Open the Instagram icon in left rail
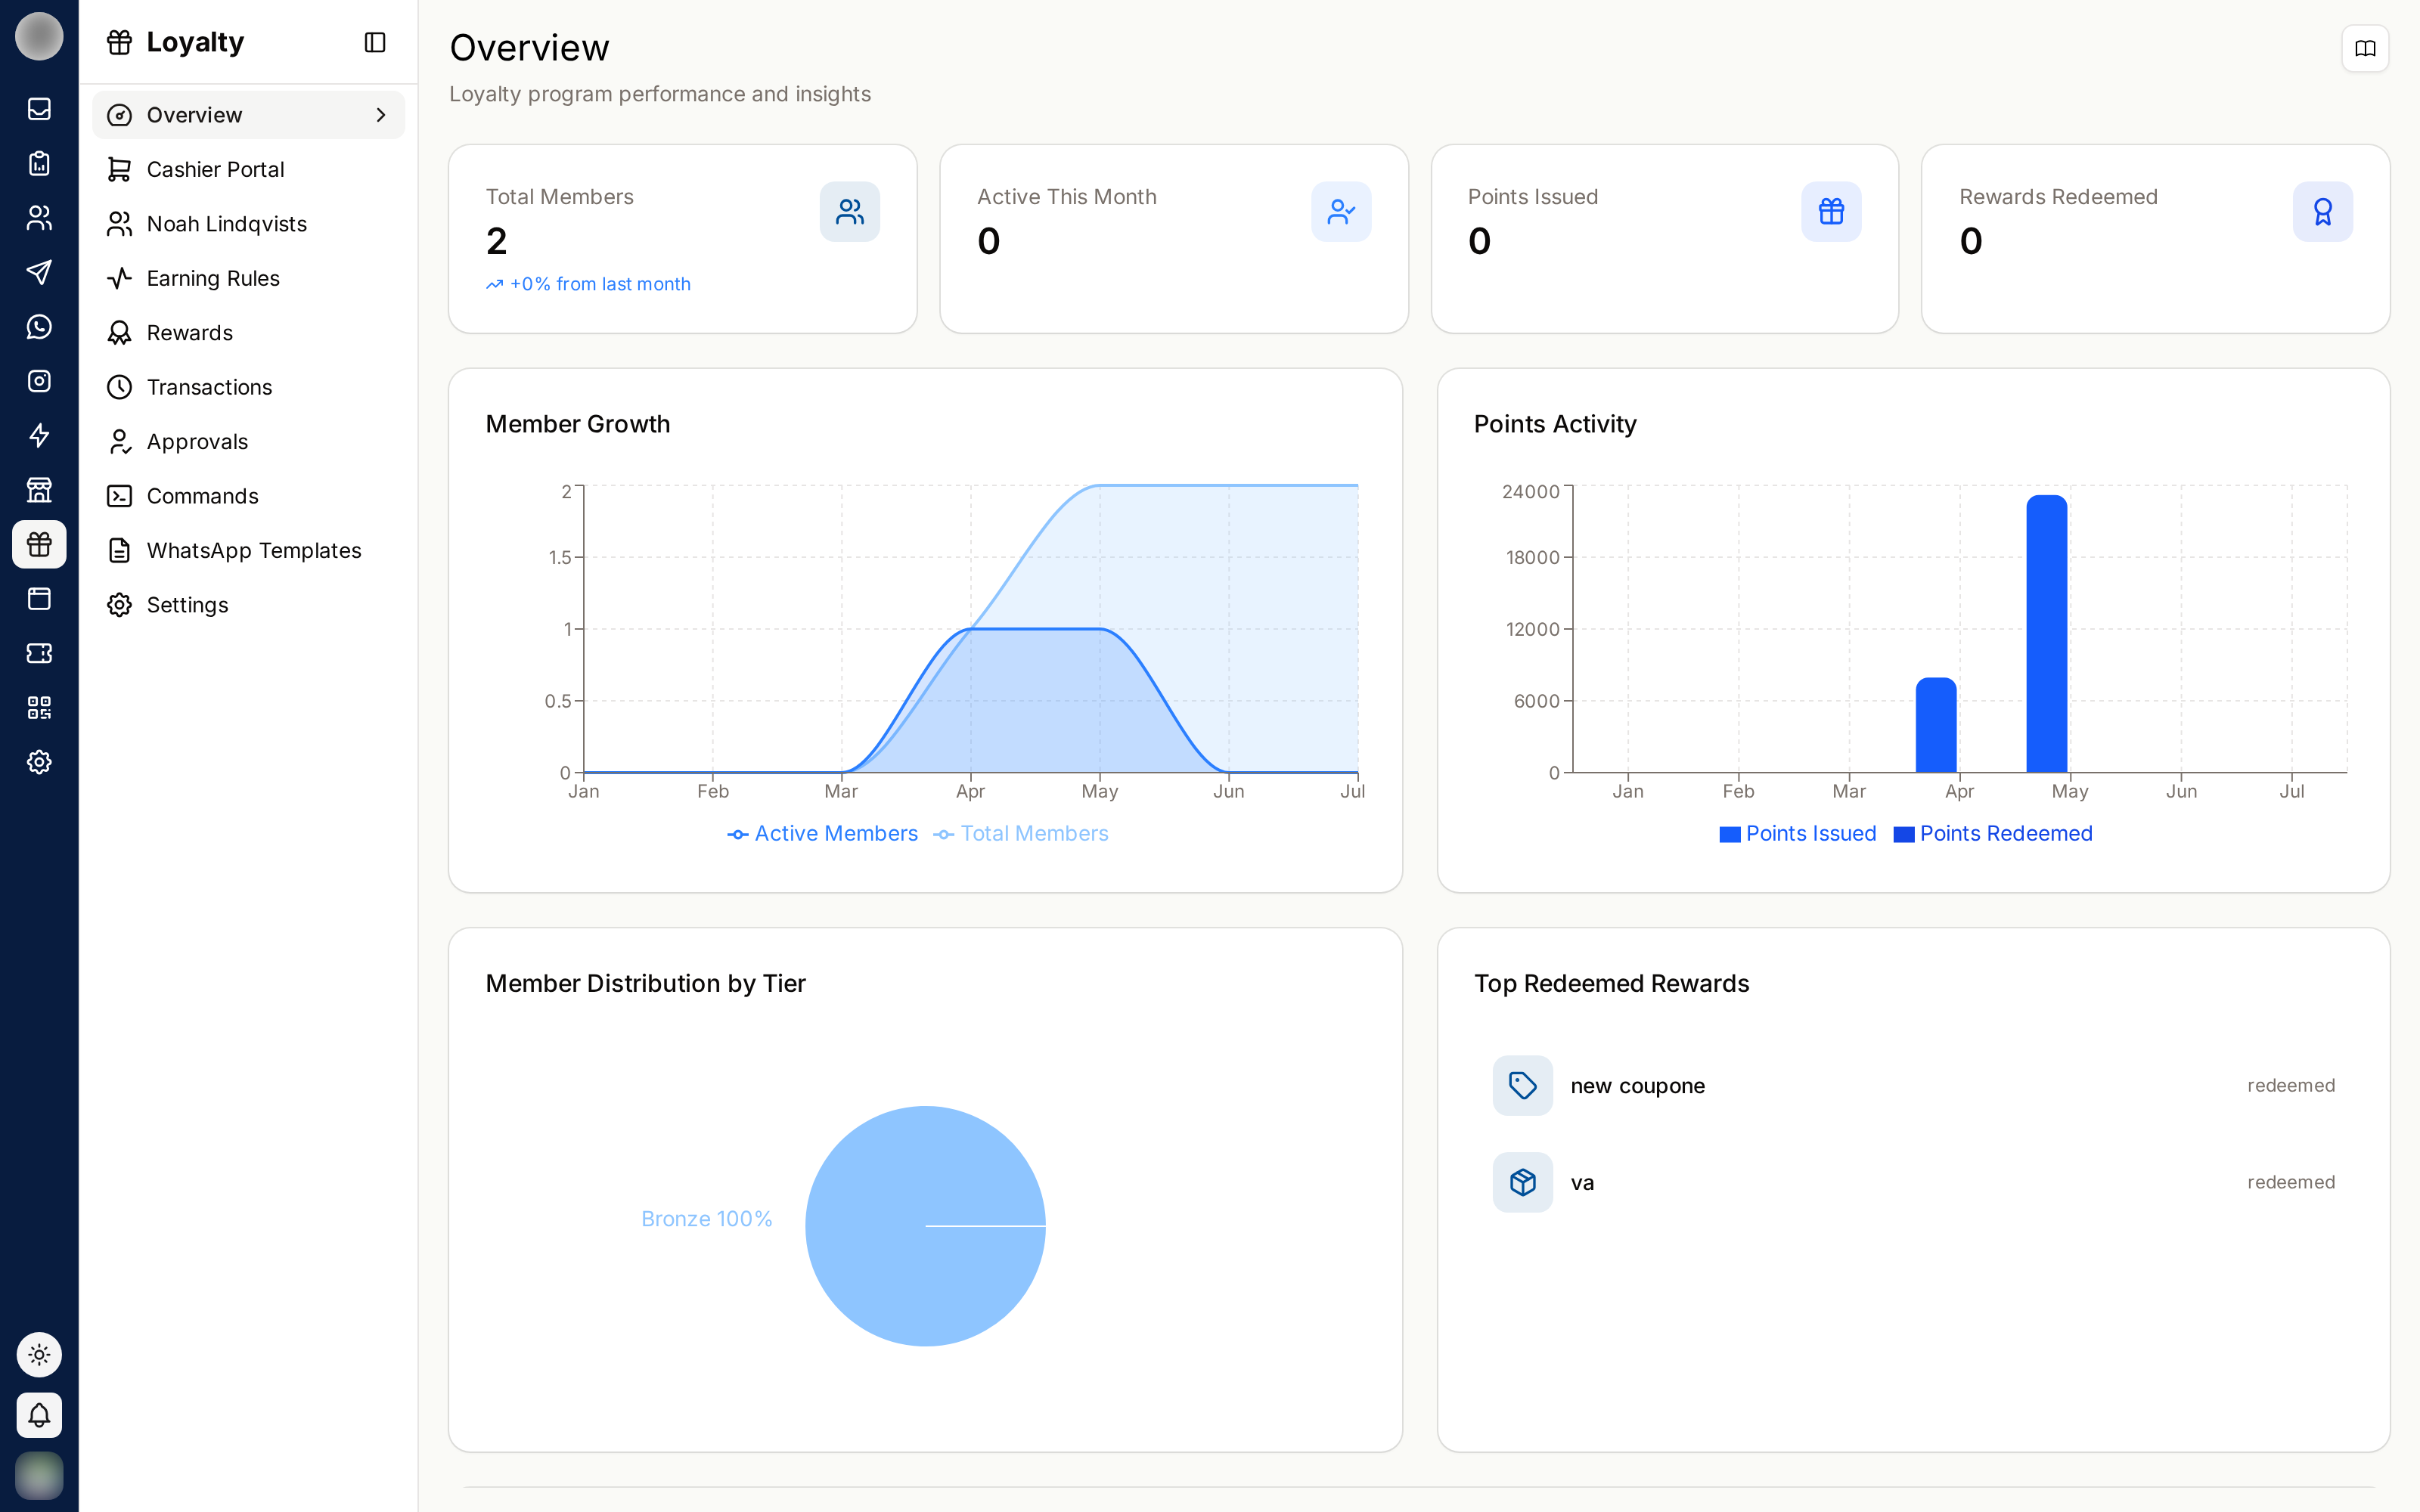Image resolution: width=2420 pixels, height=1512 pixels. click(39, 381)
